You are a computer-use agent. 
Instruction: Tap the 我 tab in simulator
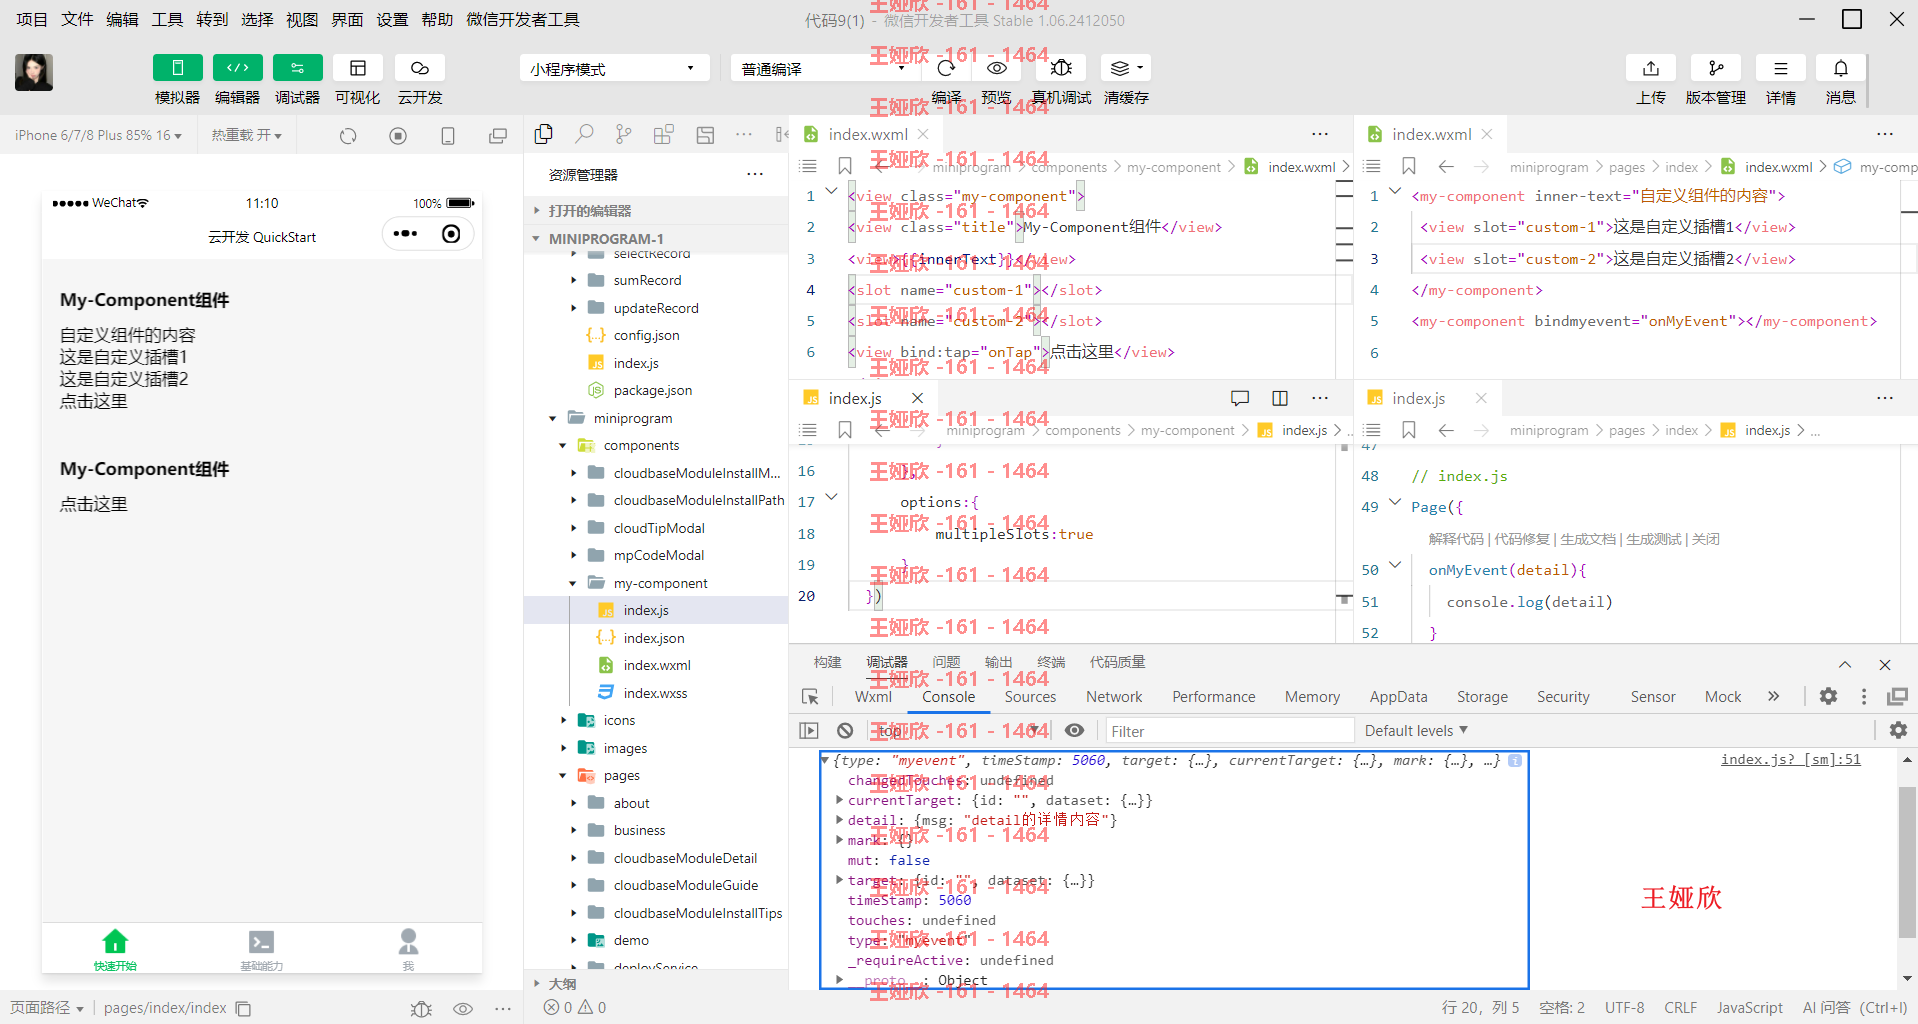point(408,949)
